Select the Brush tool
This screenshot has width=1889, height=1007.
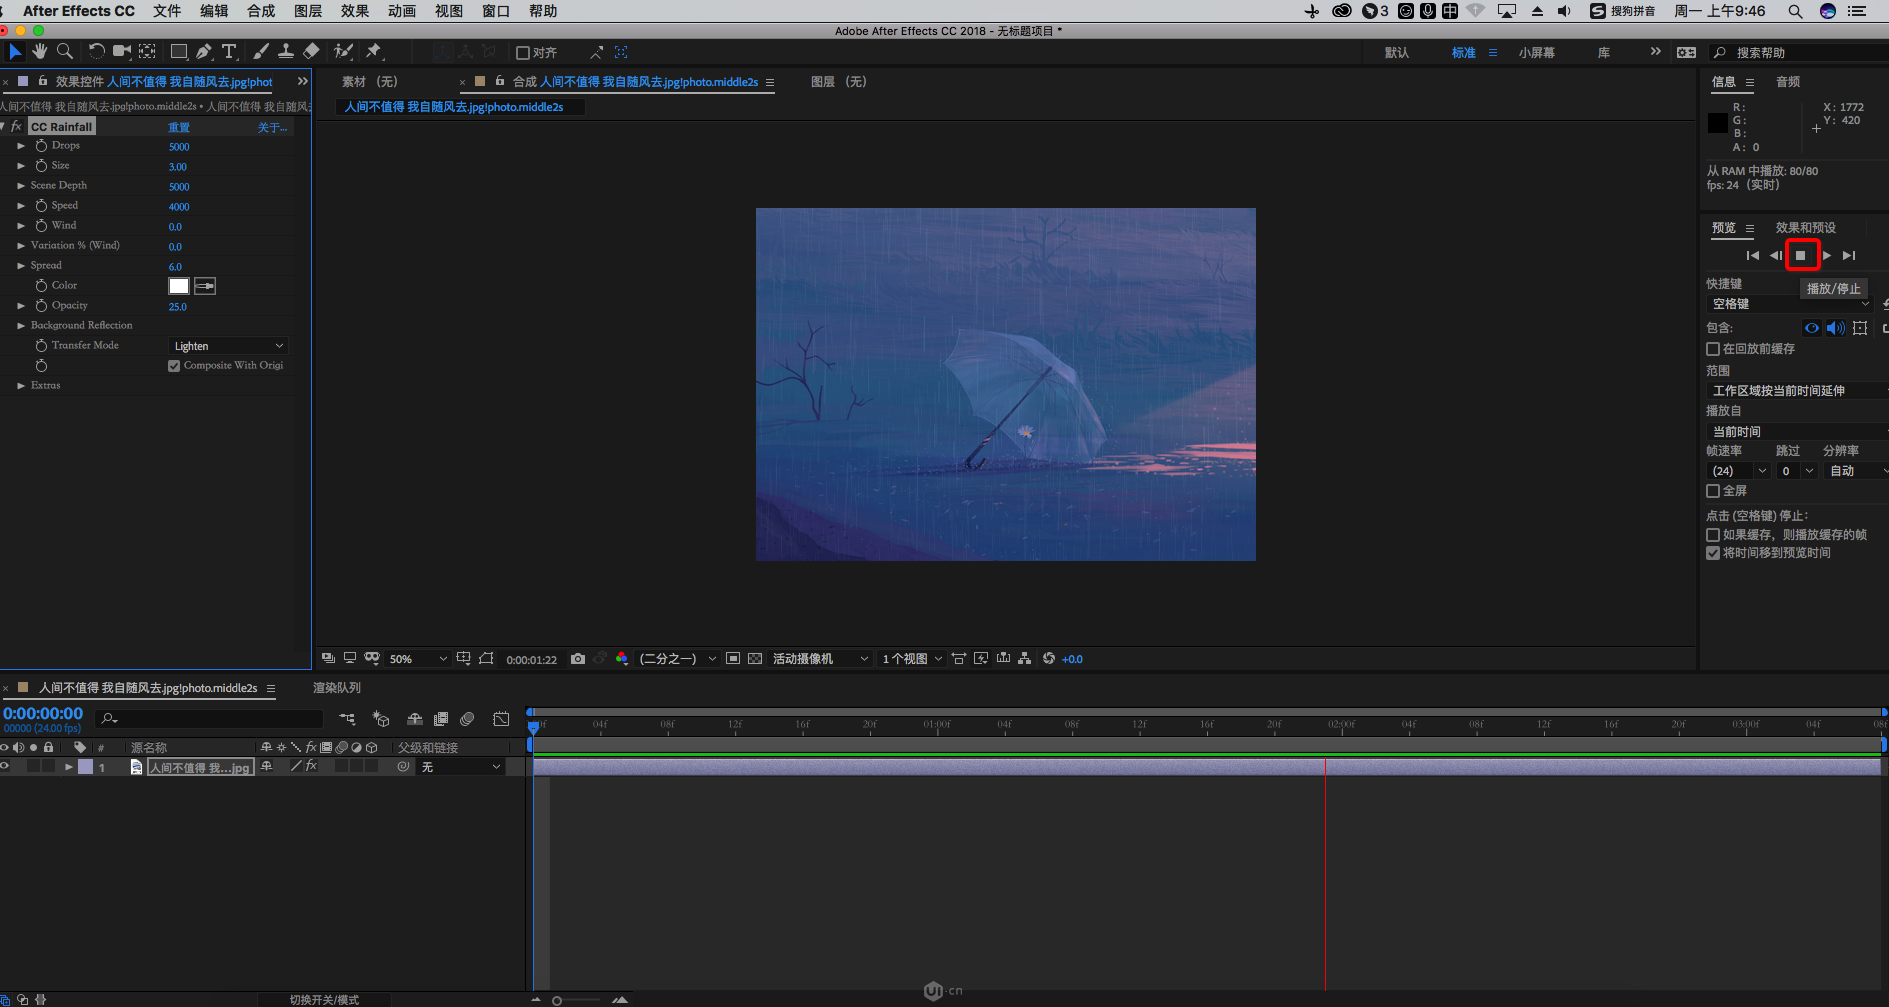[261, 51]
